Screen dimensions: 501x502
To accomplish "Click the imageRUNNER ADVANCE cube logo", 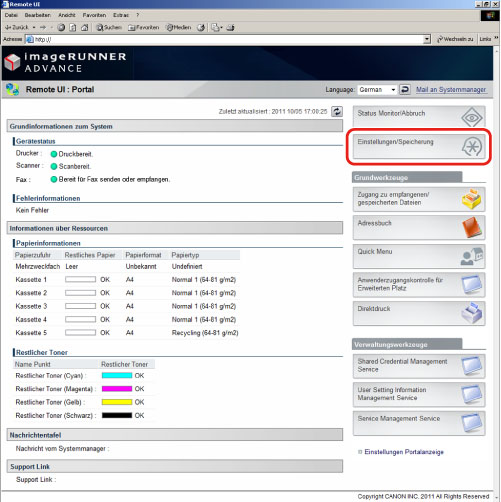I will point(13,62).
